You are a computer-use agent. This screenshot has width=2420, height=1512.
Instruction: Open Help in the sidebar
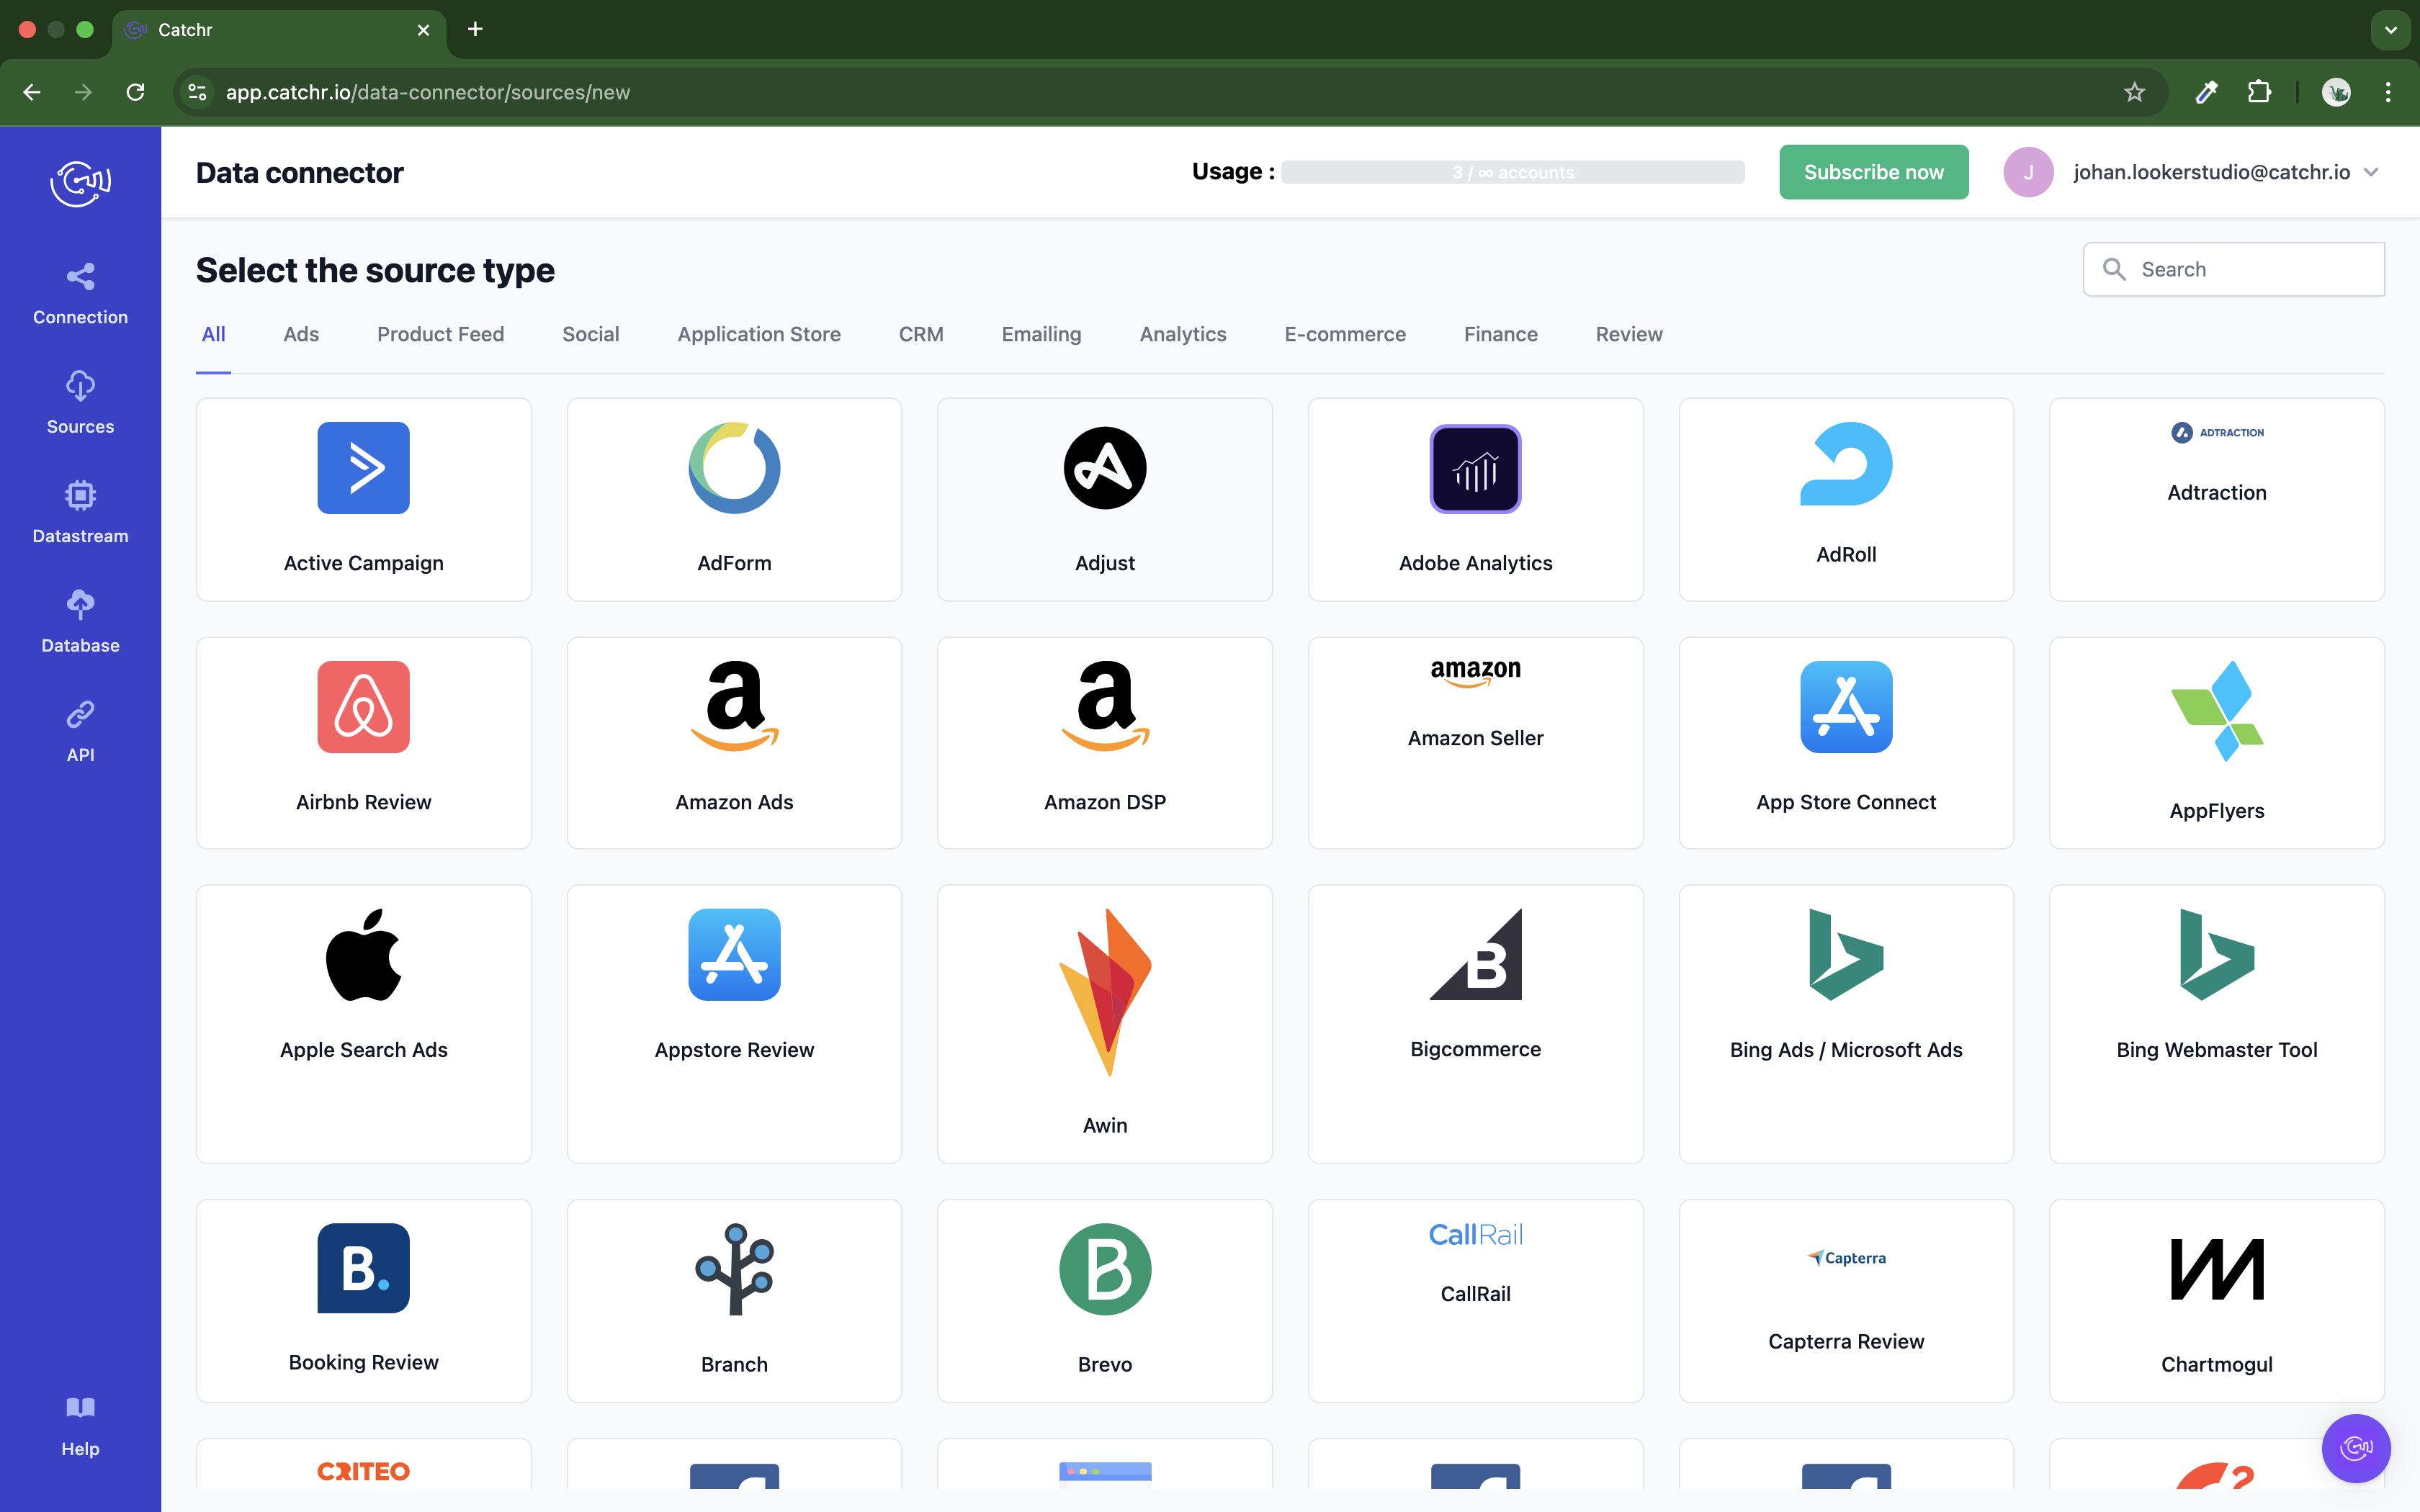click(80, 1427)
